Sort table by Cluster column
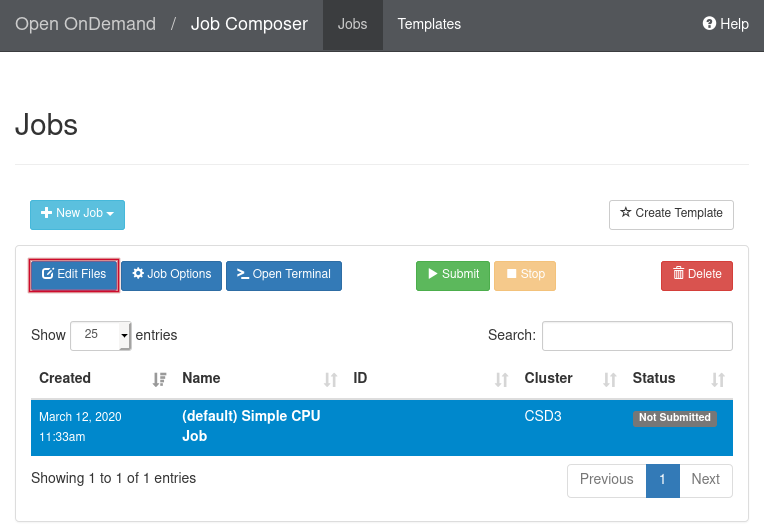Viewport: 764px width, 530px height. (570, 379)
